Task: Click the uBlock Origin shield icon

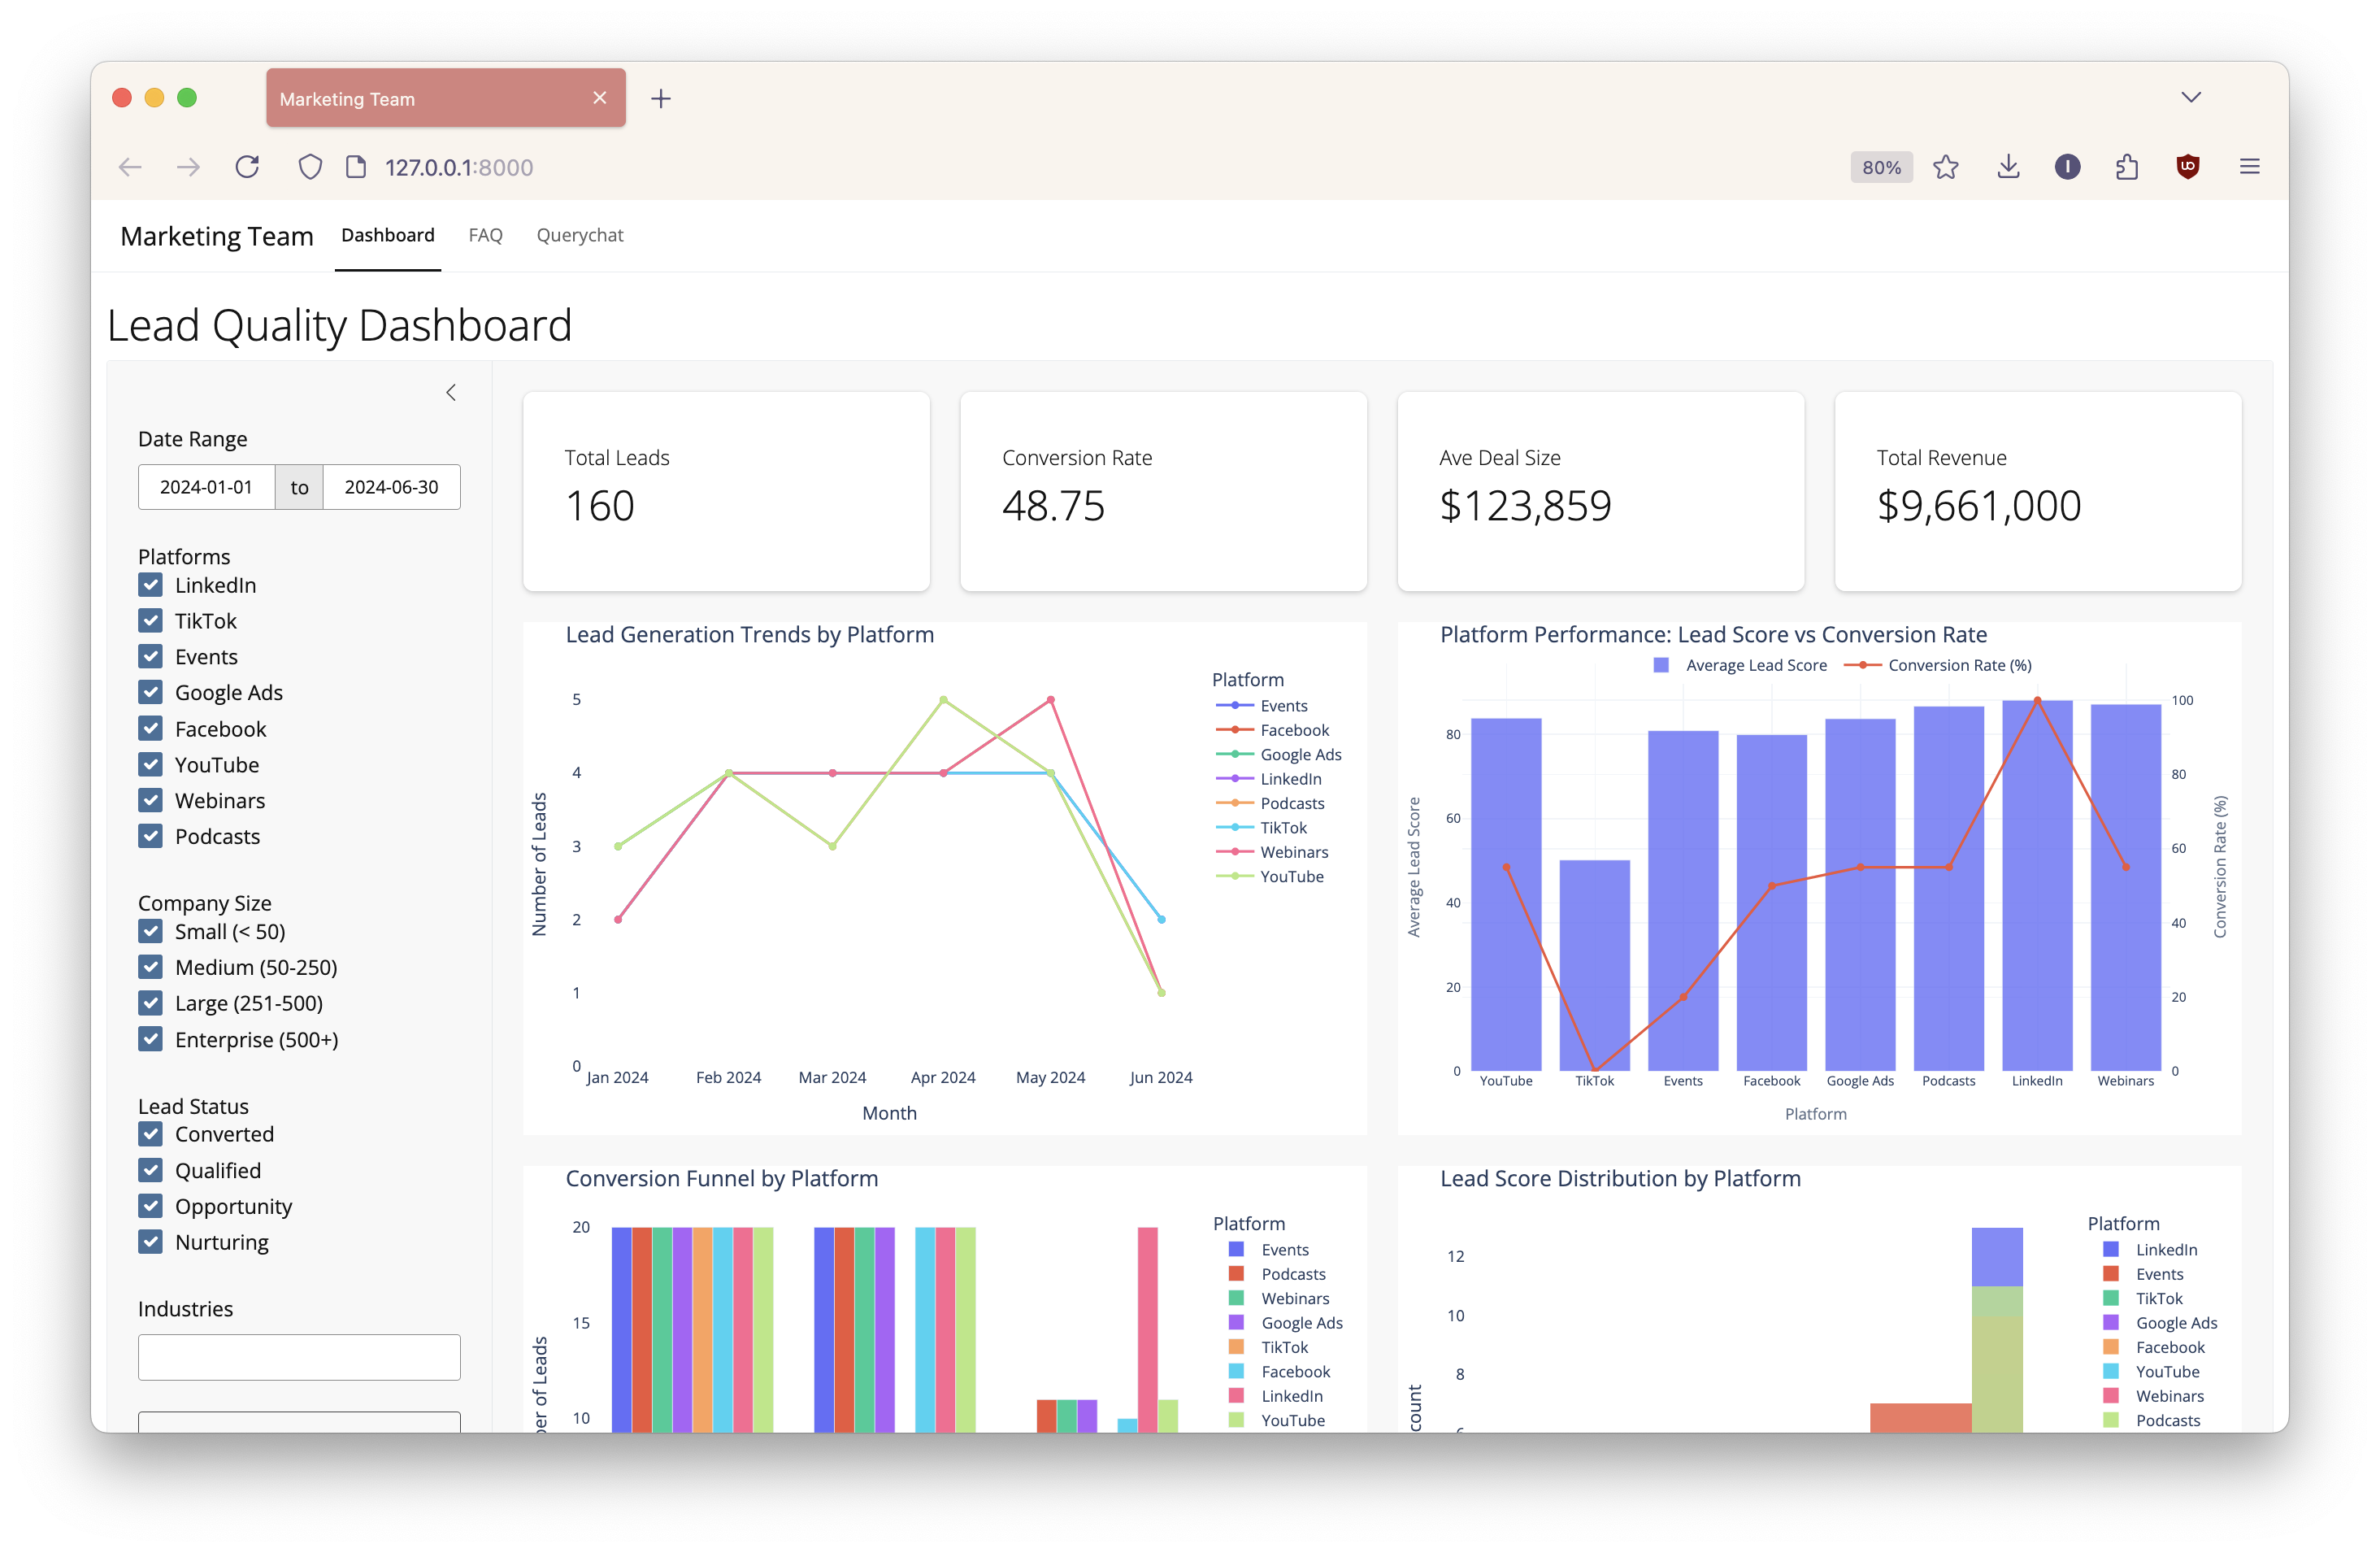Action: coord(2187,167)
